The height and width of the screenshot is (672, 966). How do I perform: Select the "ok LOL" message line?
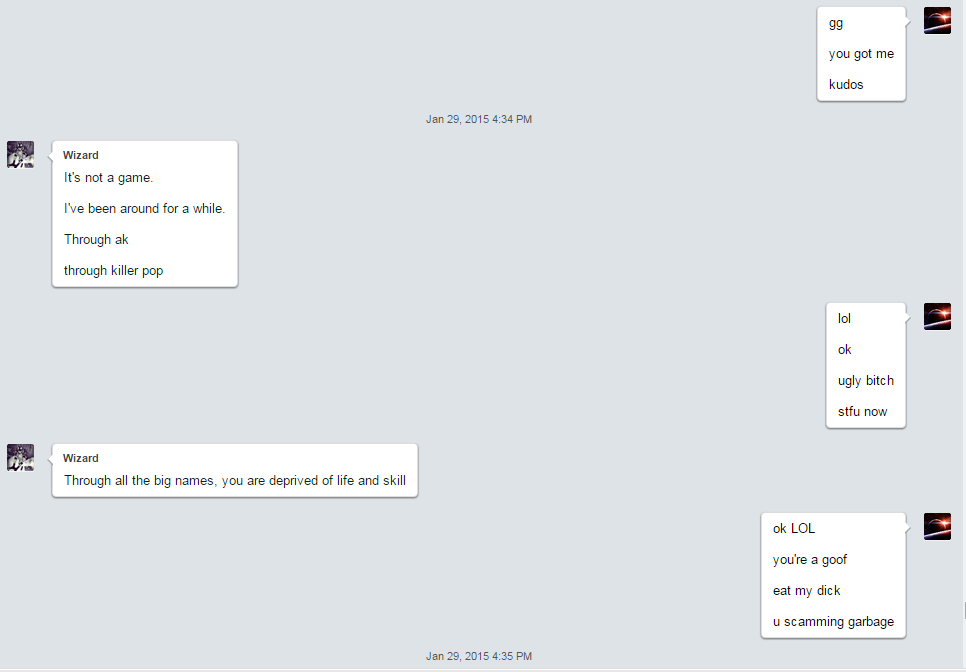click(x=794, y=528)
